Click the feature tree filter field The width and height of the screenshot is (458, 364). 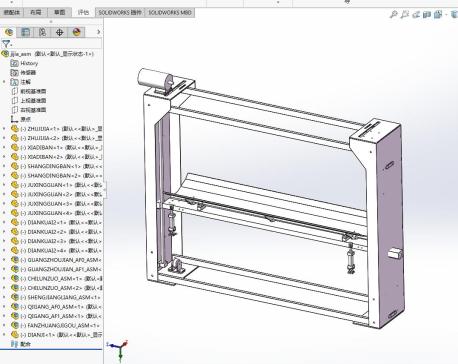51,44
